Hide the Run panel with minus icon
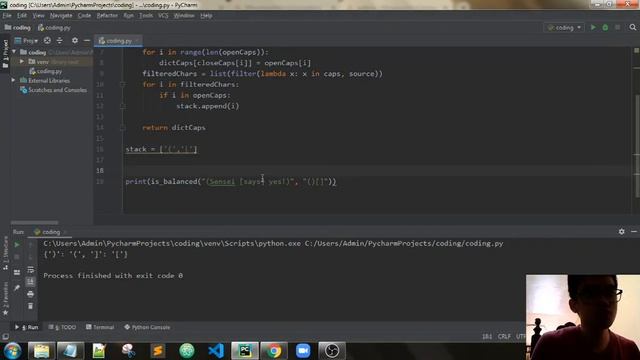640x360 pixels. point(633,231)
